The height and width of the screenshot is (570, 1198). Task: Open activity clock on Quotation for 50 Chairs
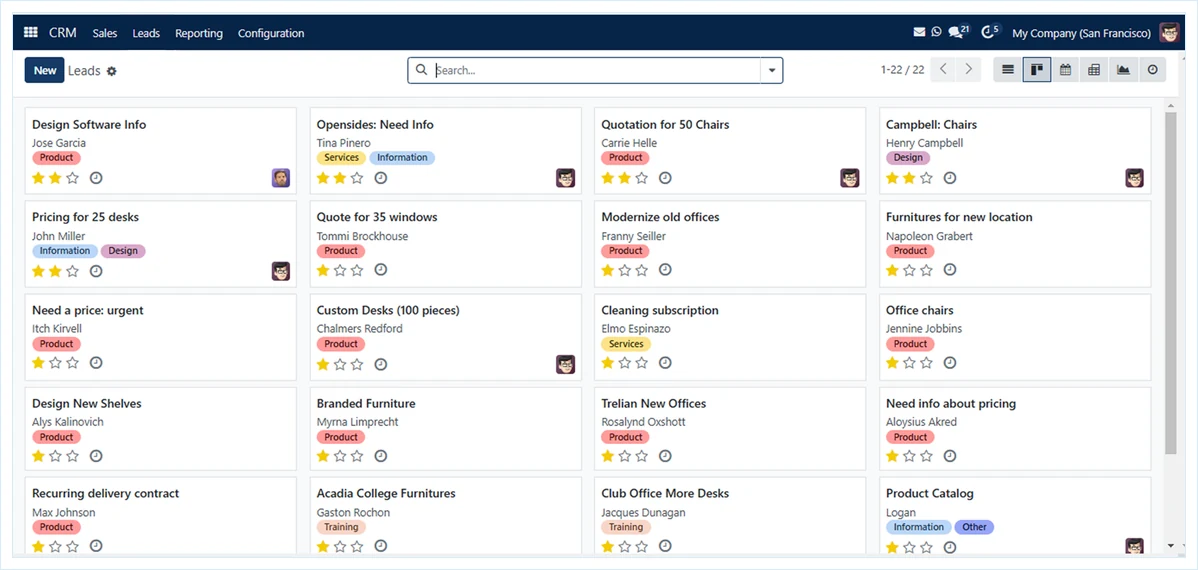(665, 178)
